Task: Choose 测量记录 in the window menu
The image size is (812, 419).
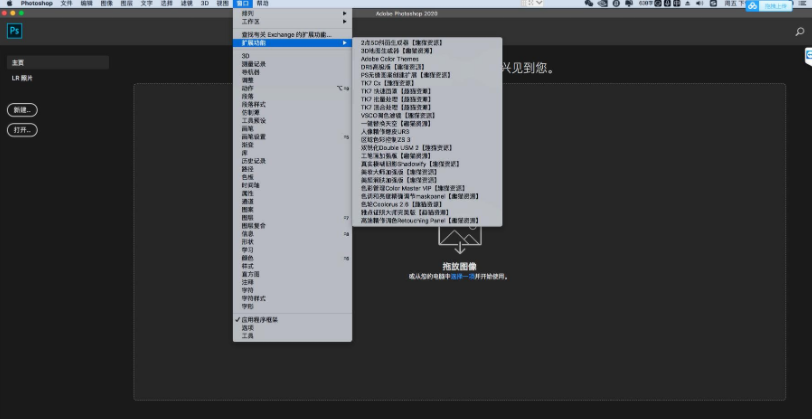Action: click(292, 64)
